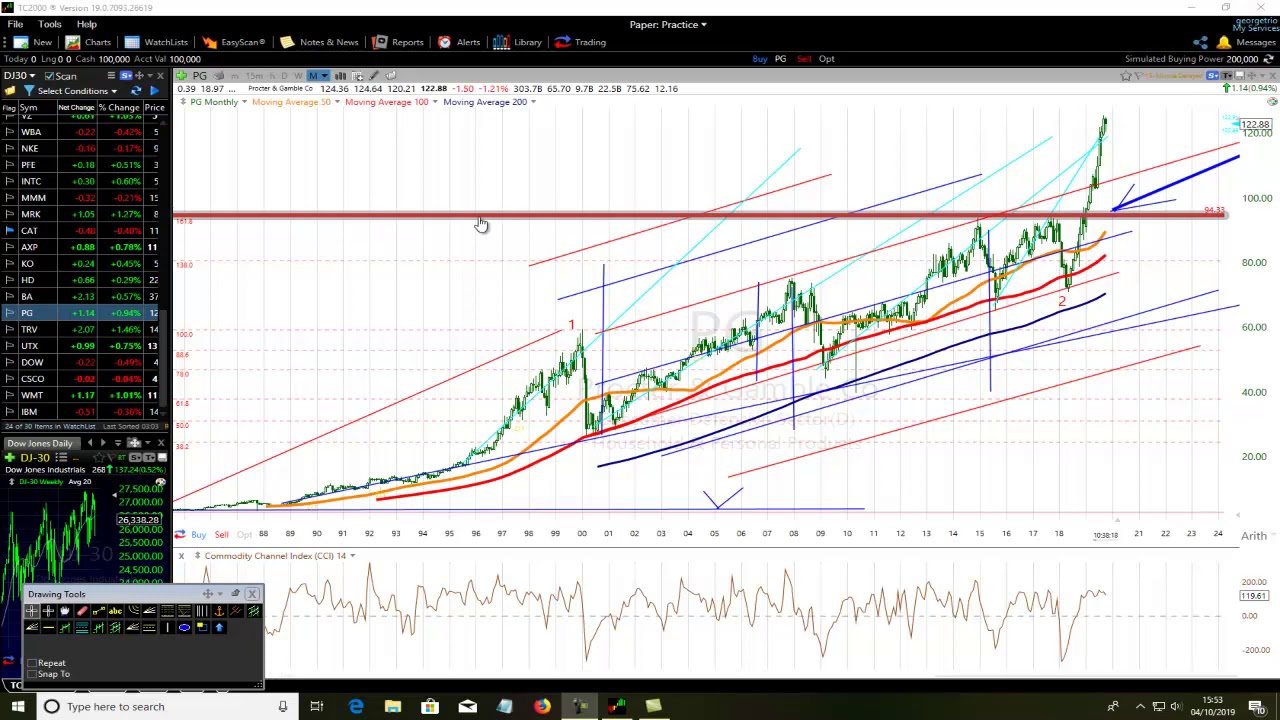Click the red Sell button in the order bar
The image size is (1280, 720).
coord(804,59)
